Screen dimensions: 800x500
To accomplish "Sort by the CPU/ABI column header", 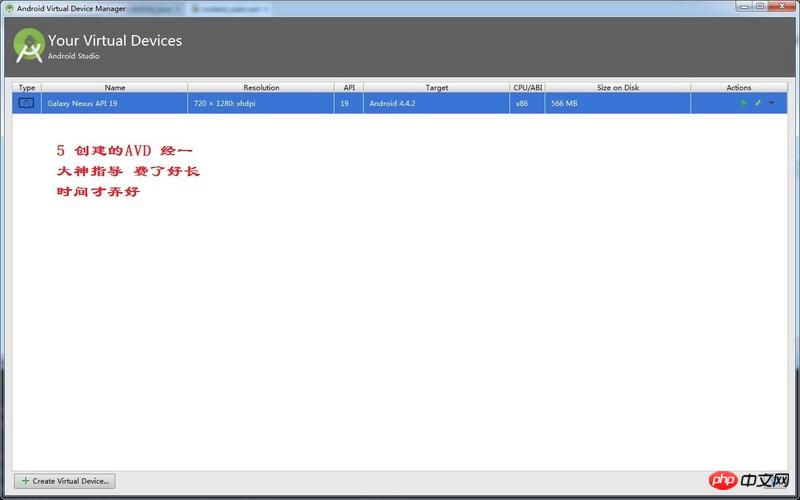I will point(527,88).
